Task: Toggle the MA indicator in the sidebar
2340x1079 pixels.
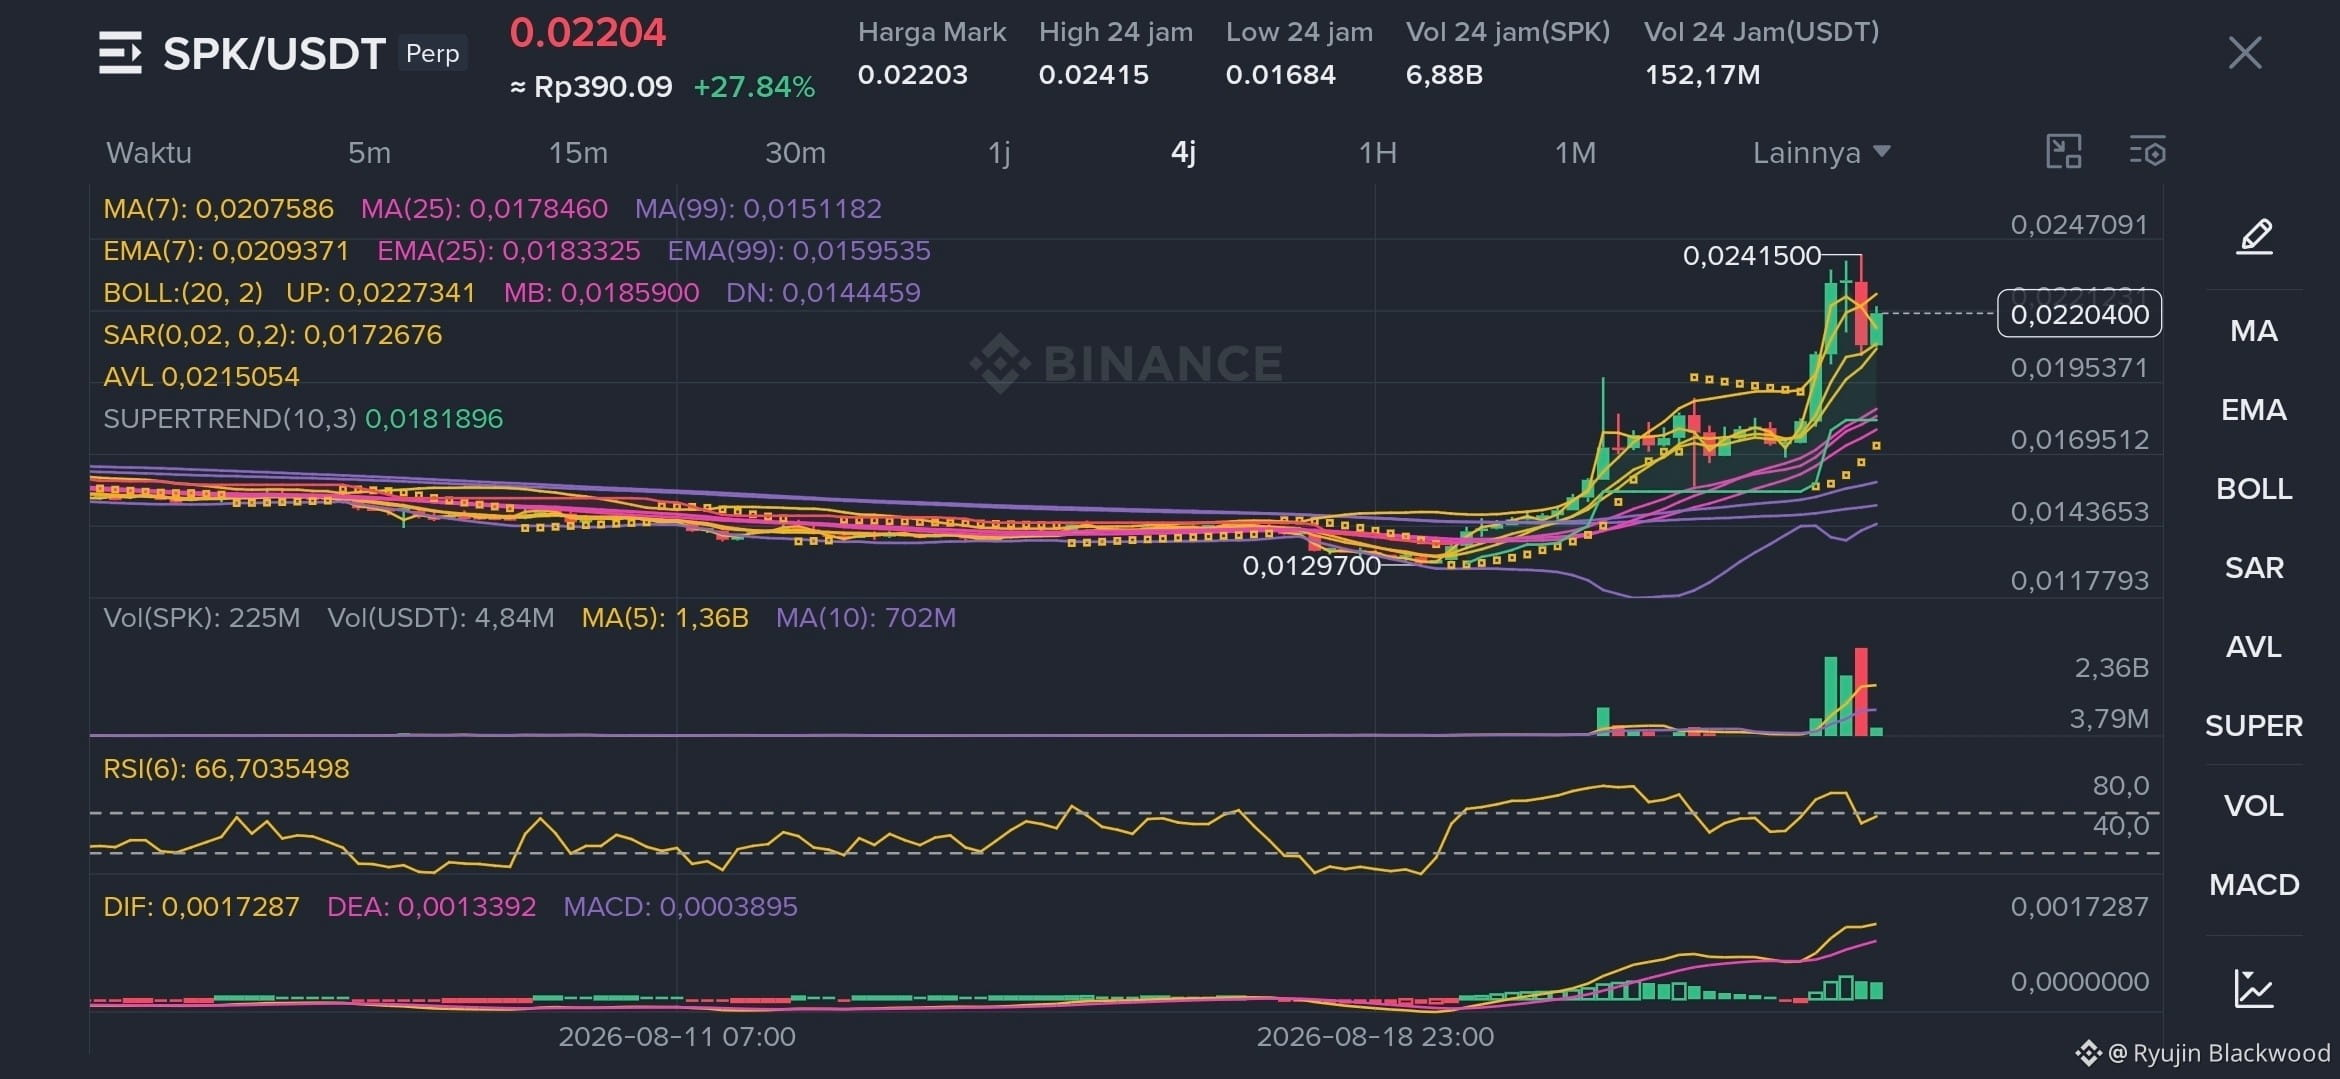Action: click(x=2254, y=331)
